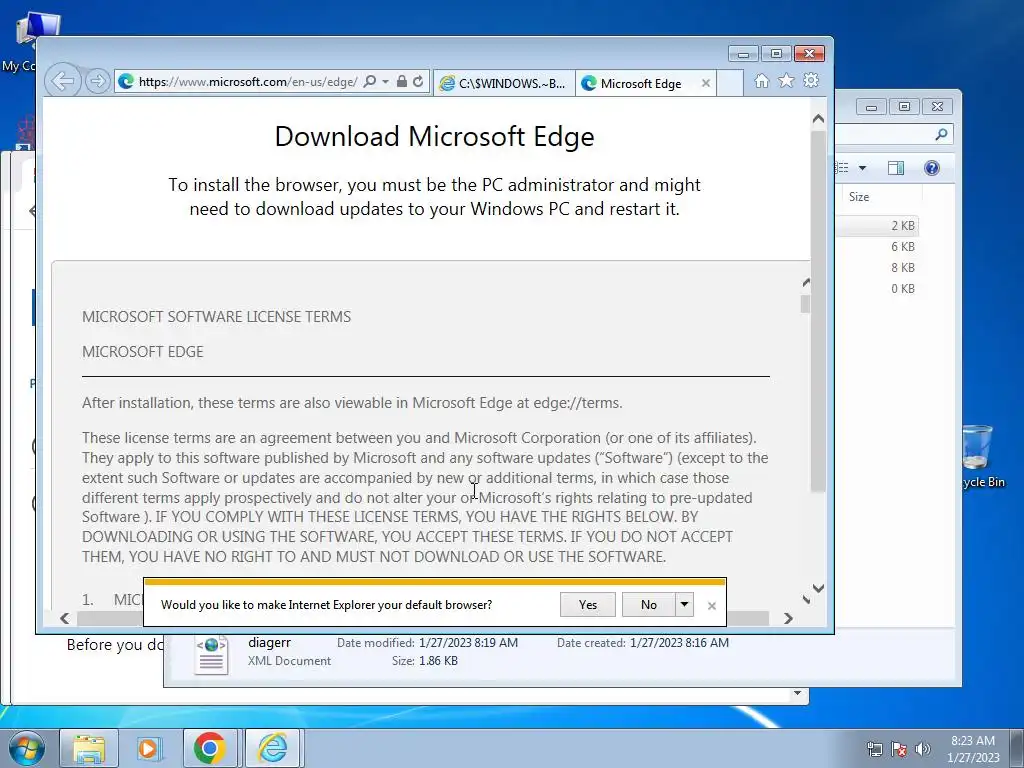This screenshot has width=1024, height=768.
Task: Click the diagerr file name in details pane
Action: pyautogui.click(x=269, y=643)
